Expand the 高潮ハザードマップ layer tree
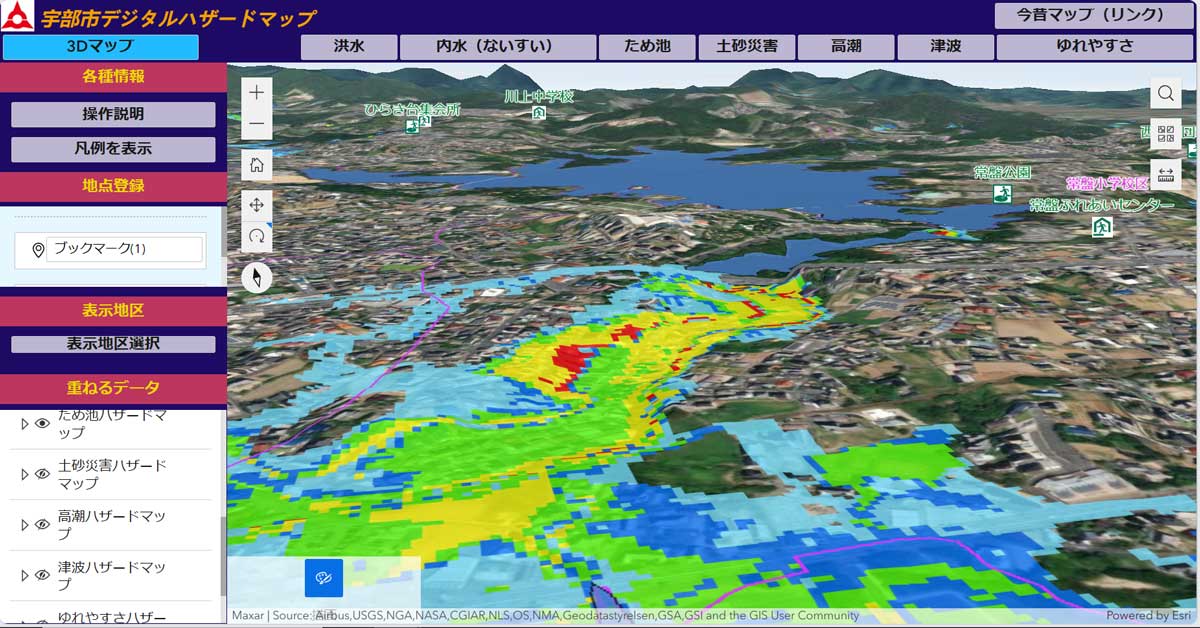The height and width of the screenshot is (628, 1200). pos(25,524)
